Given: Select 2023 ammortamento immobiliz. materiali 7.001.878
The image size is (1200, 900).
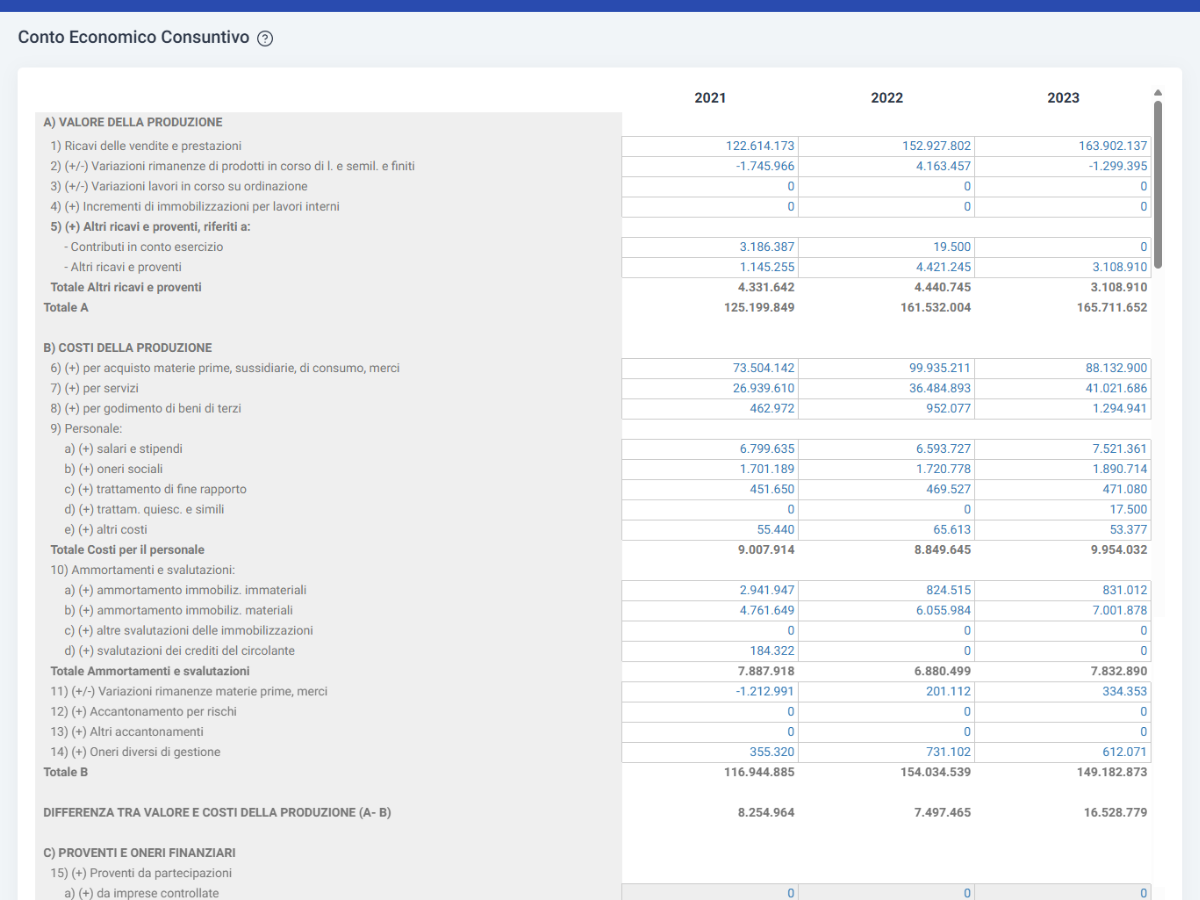Looking at the screenshot, I should tap(1063, 611).
